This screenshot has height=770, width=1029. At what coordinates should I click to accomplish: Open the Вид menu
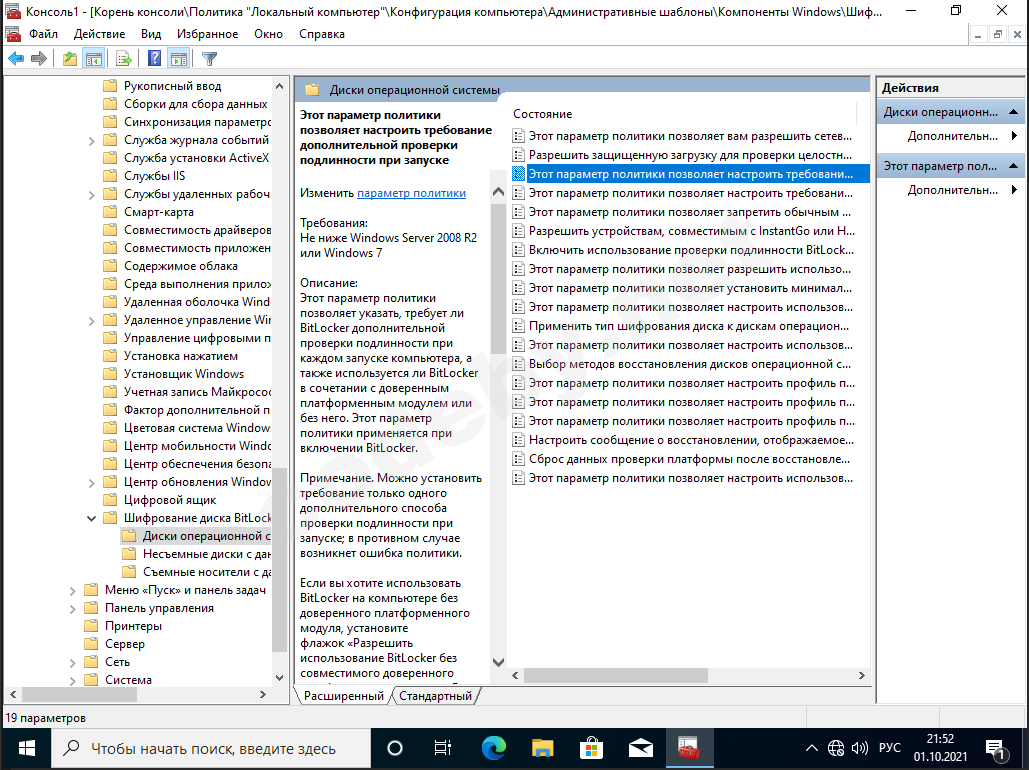click(x=151, y=34)
